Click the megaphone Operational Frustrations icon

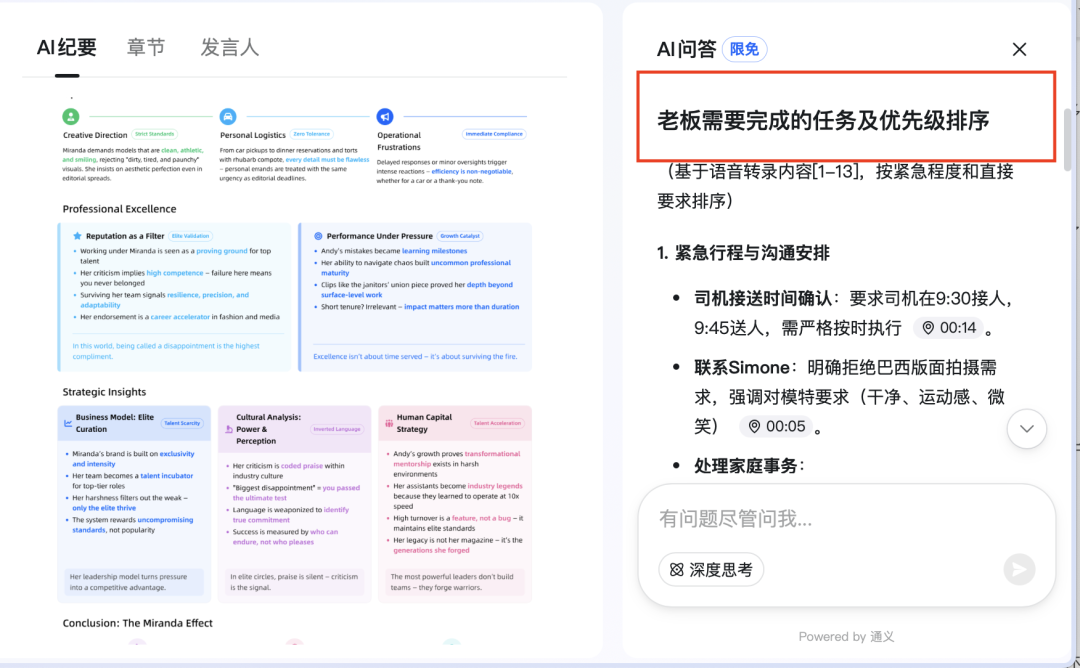385,117
